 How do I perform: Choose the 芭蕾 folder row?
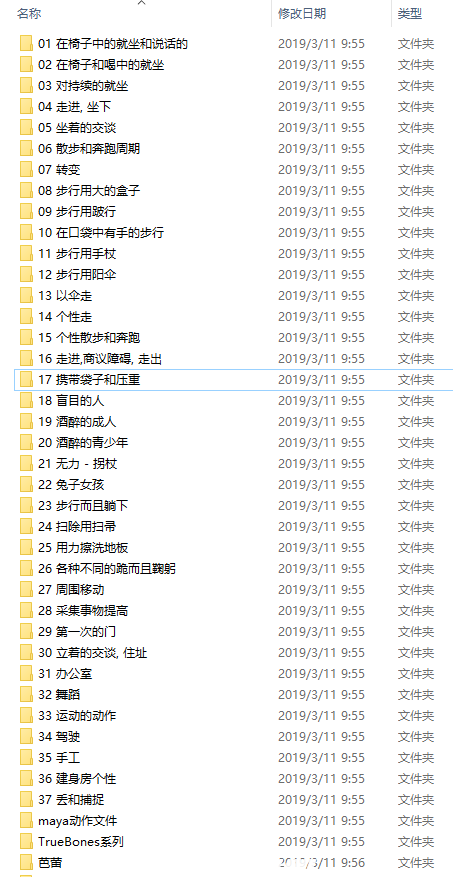pyautogui.click(x=233, y=863)
